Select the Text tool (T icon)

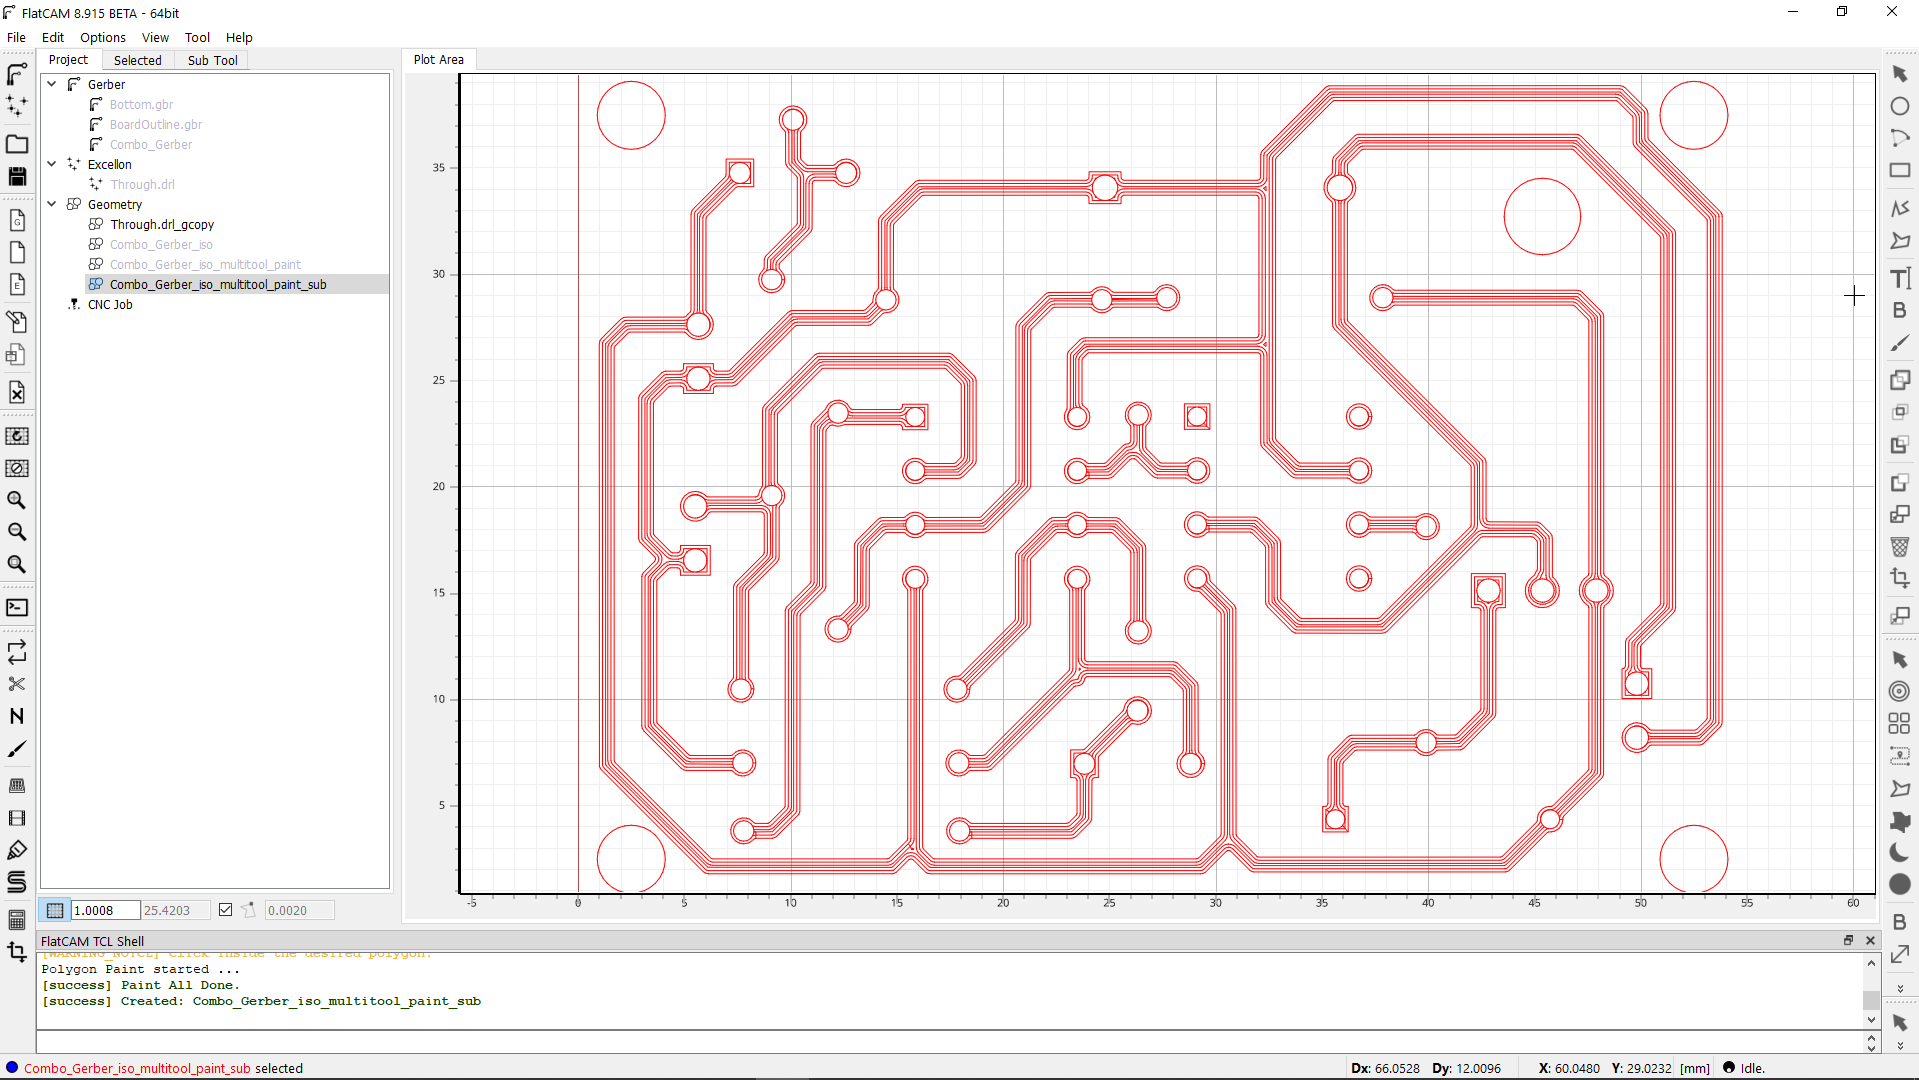[x=1900, y=278]
